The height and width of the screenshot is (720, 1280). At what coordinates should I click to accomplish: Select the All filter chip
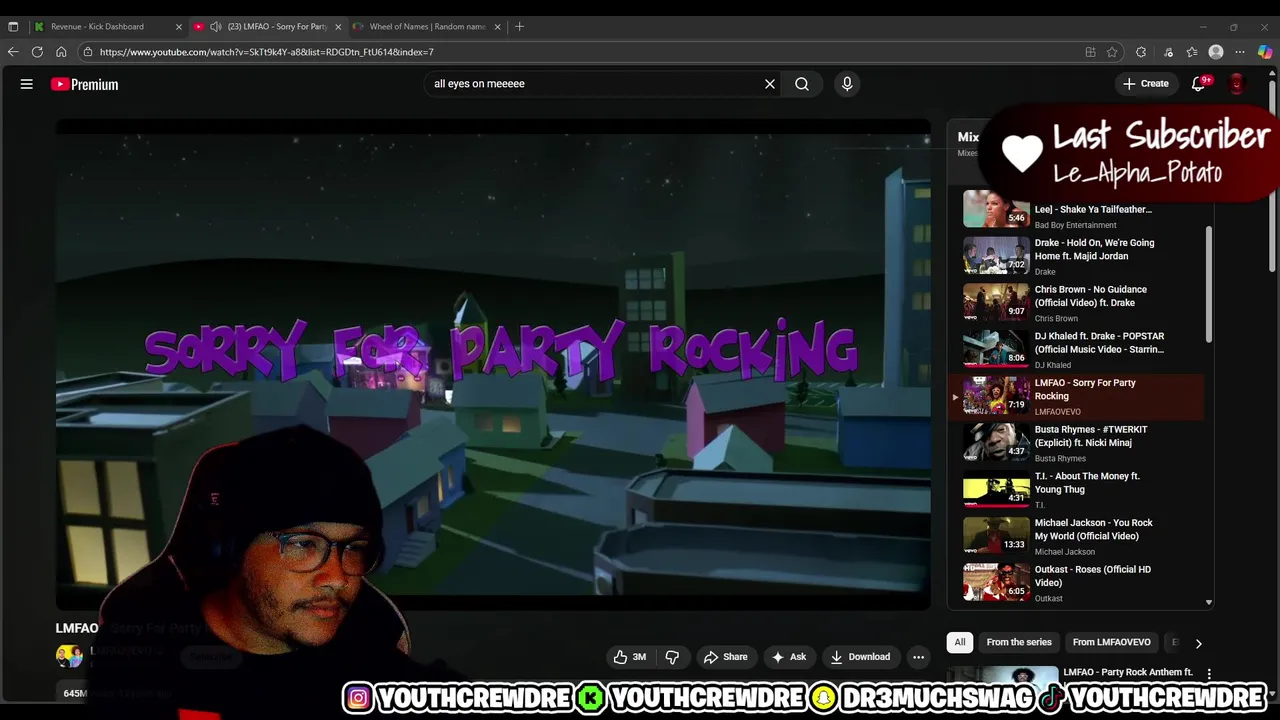[960, 642]
